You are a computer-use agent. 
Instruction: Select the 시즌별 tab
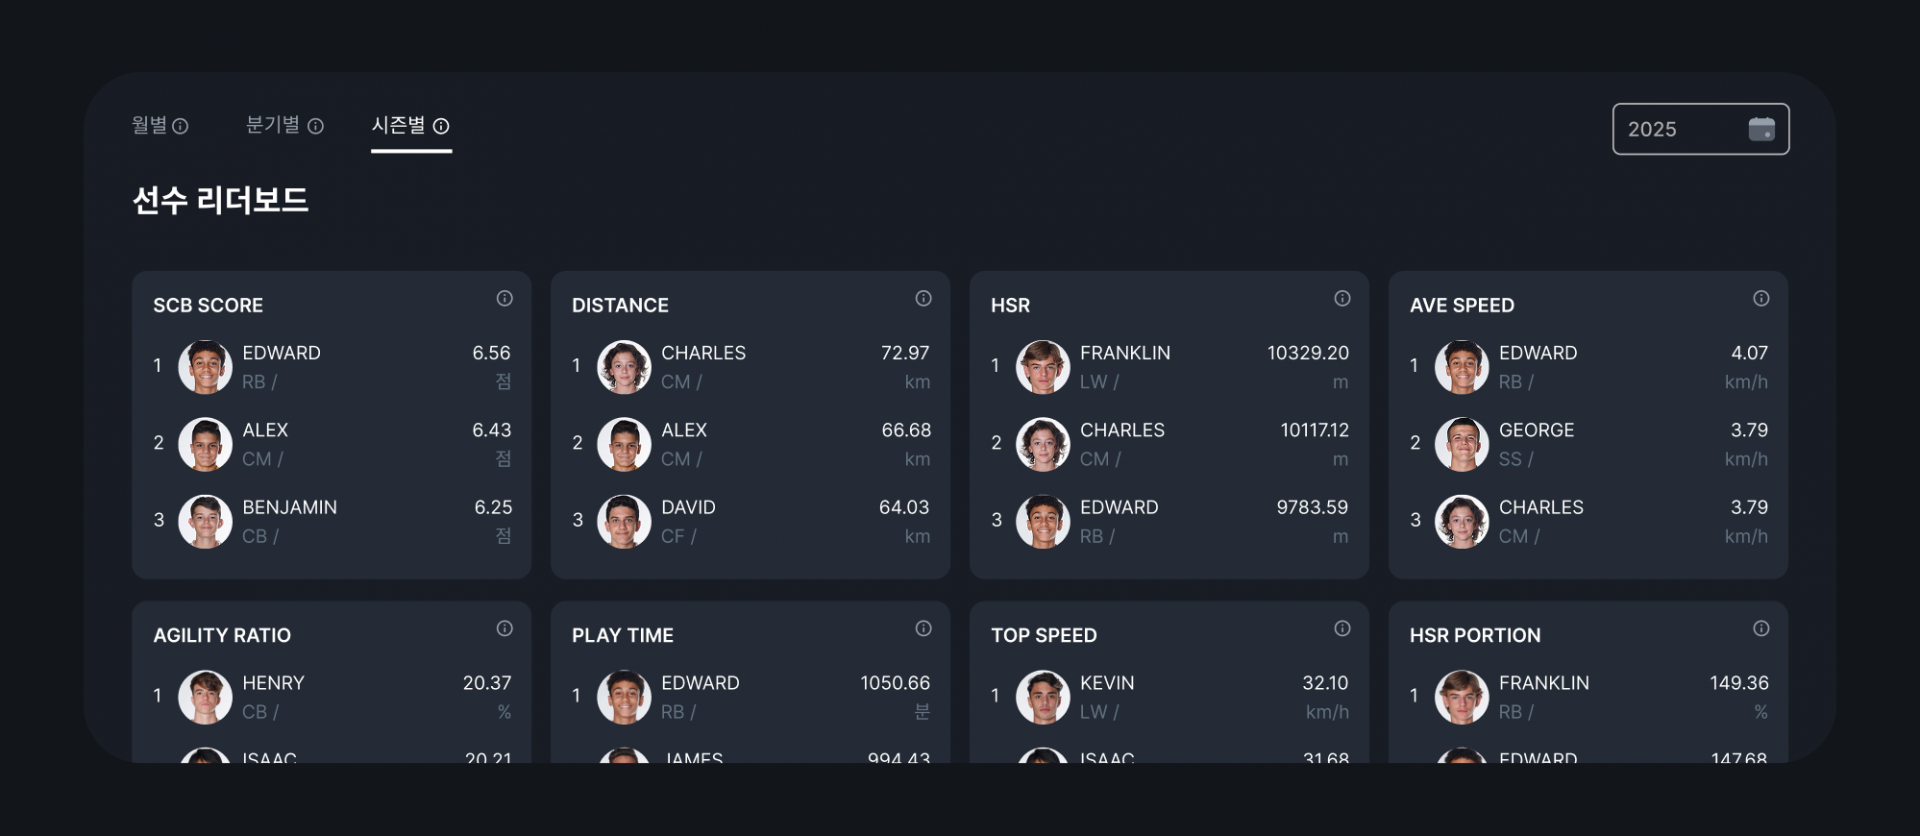tap(411, 125)
